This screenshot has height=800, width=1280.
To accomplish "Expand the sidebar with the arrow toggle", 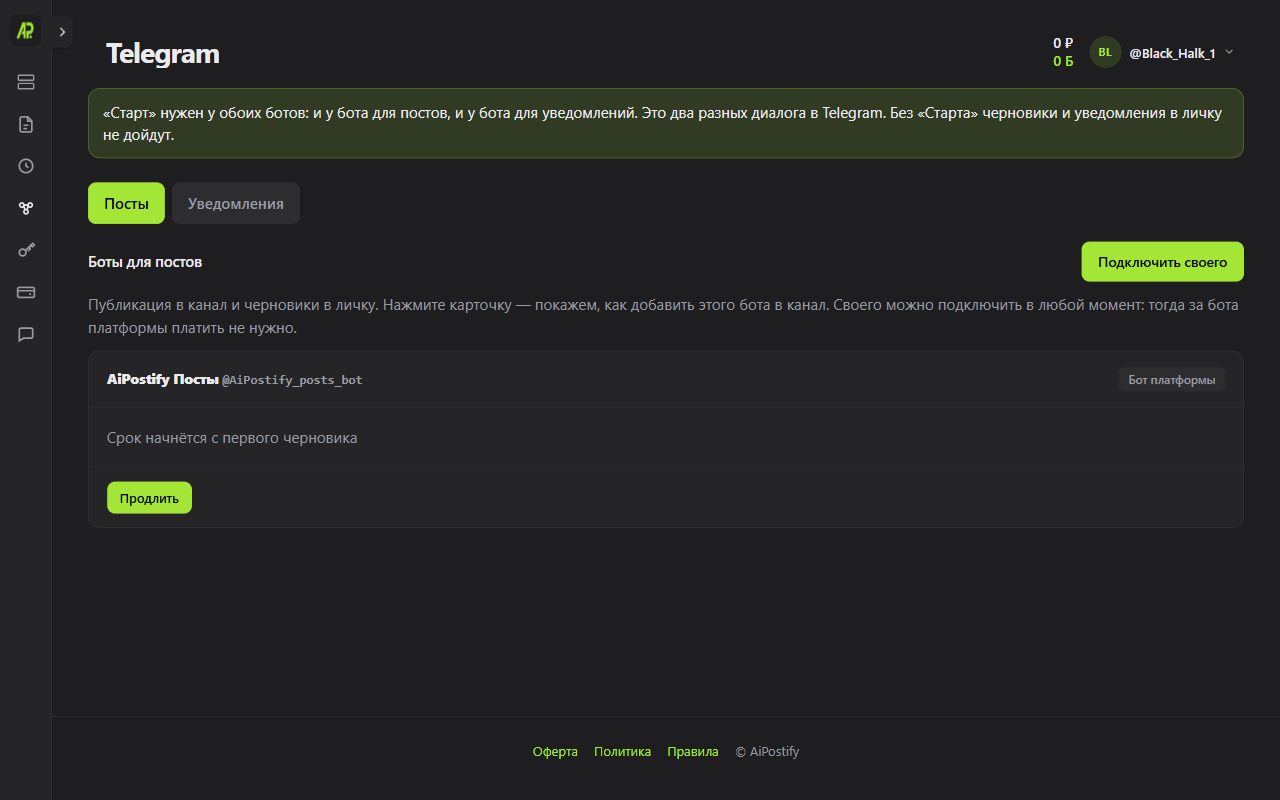I will click(63, 32).
